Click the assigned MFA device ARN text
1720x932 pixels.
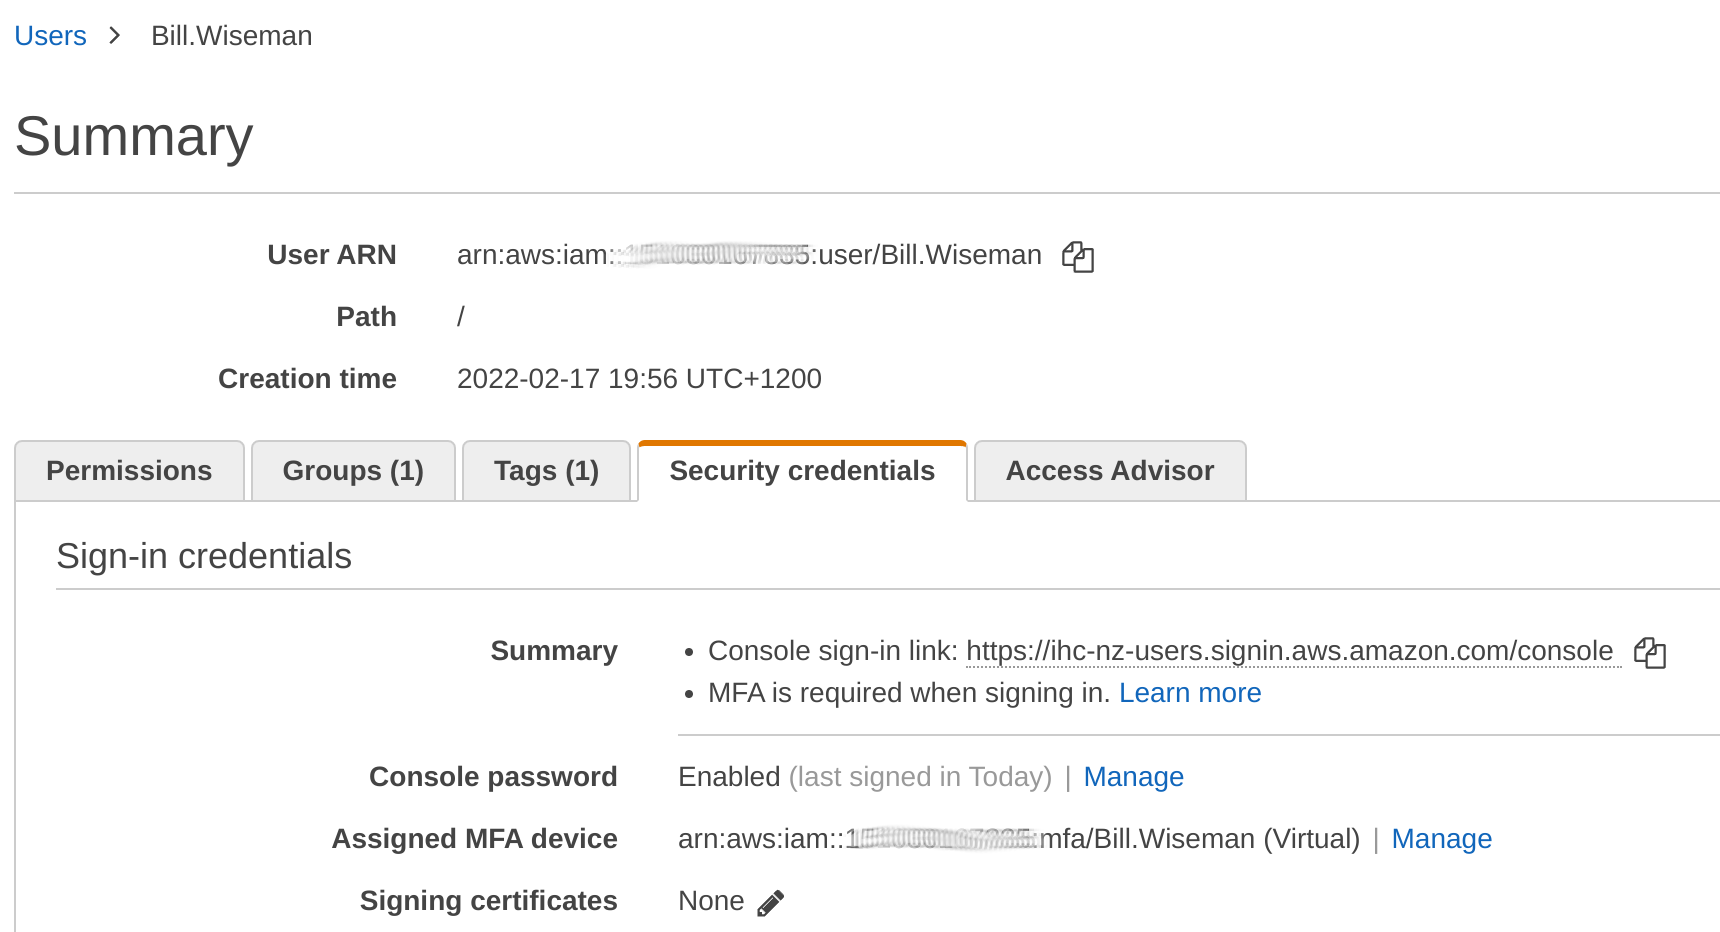click(1019, 839)
